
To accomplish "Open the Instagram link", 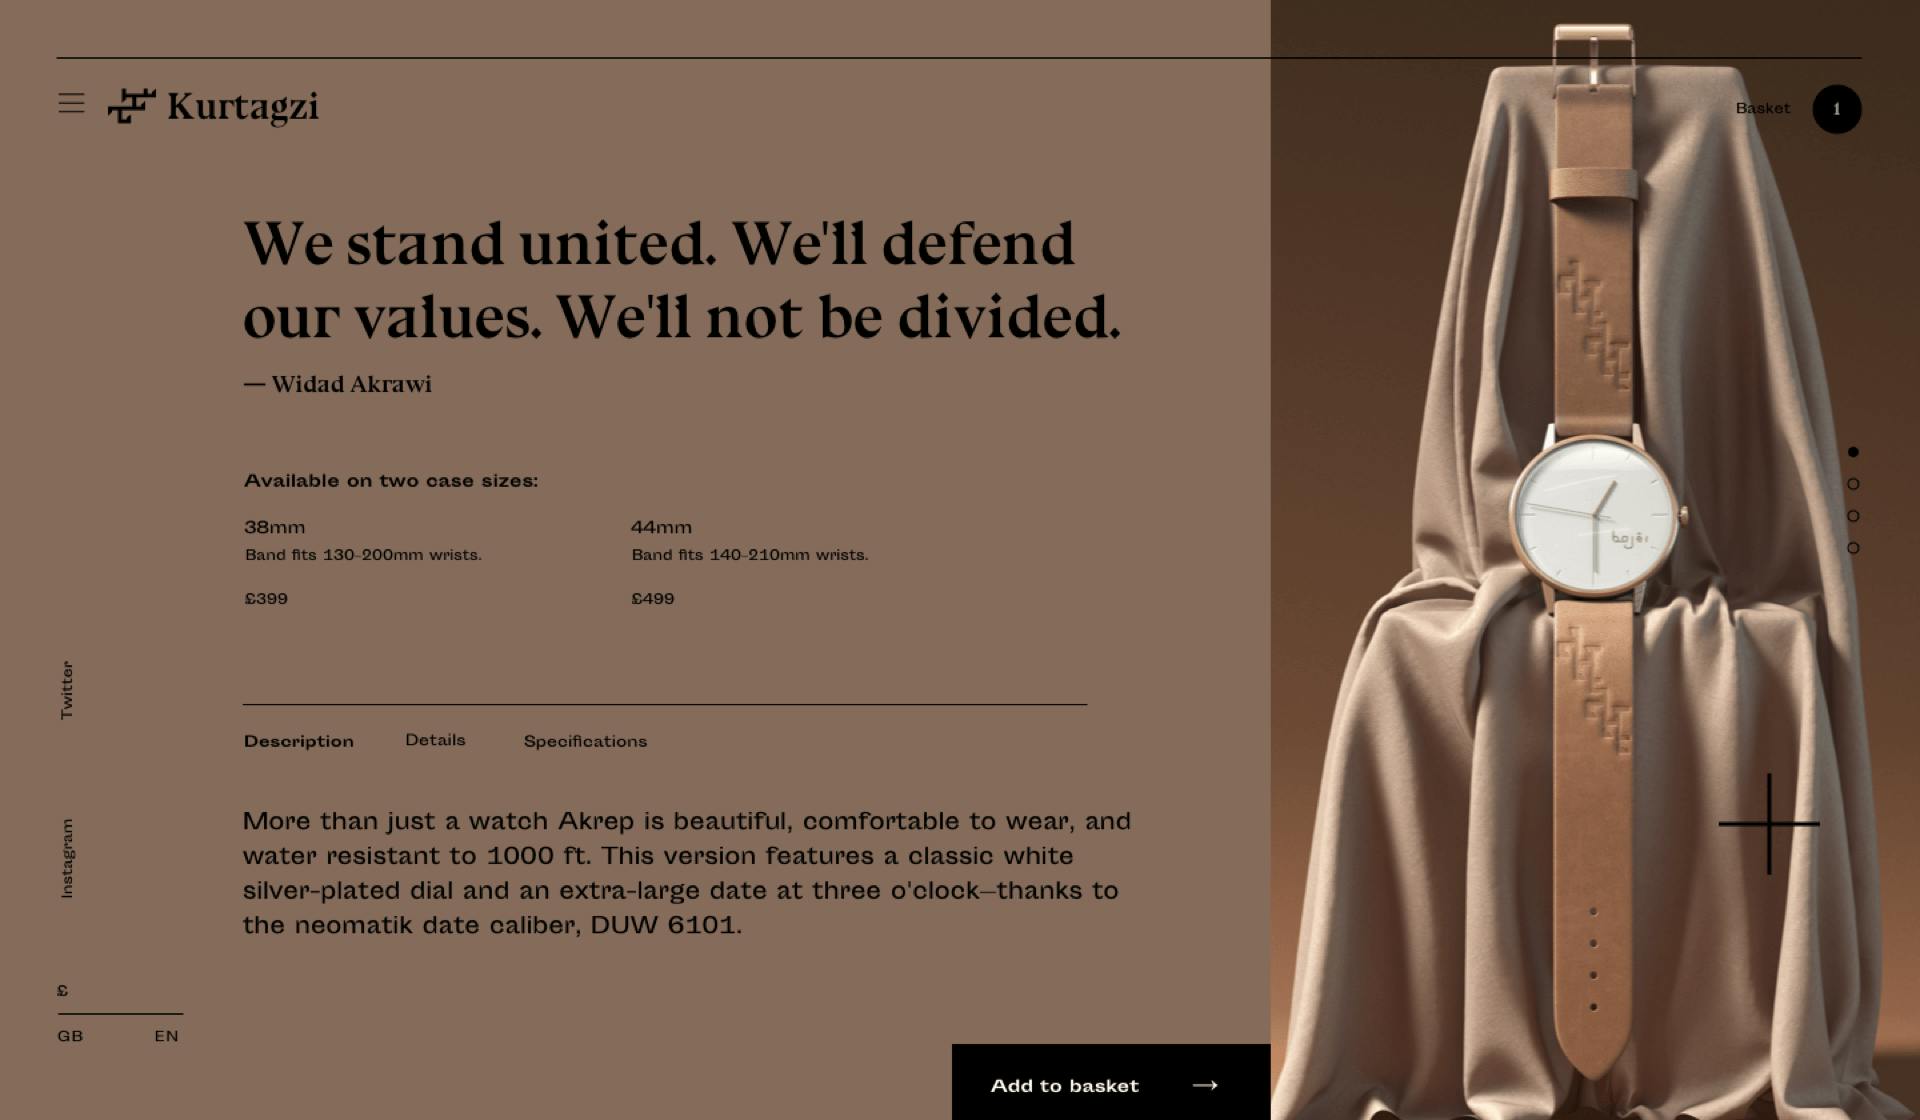I will coord(66,858).
